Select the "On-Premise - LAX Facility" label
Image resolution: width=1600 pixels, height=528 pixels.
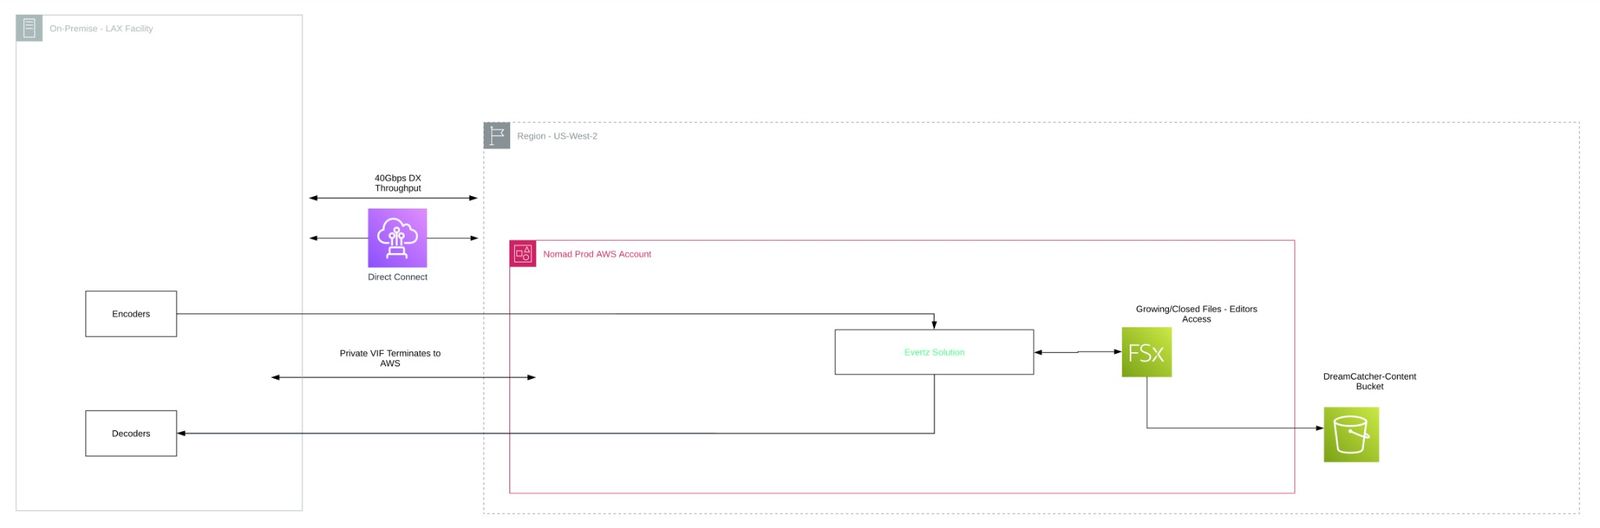pos(101,28)
